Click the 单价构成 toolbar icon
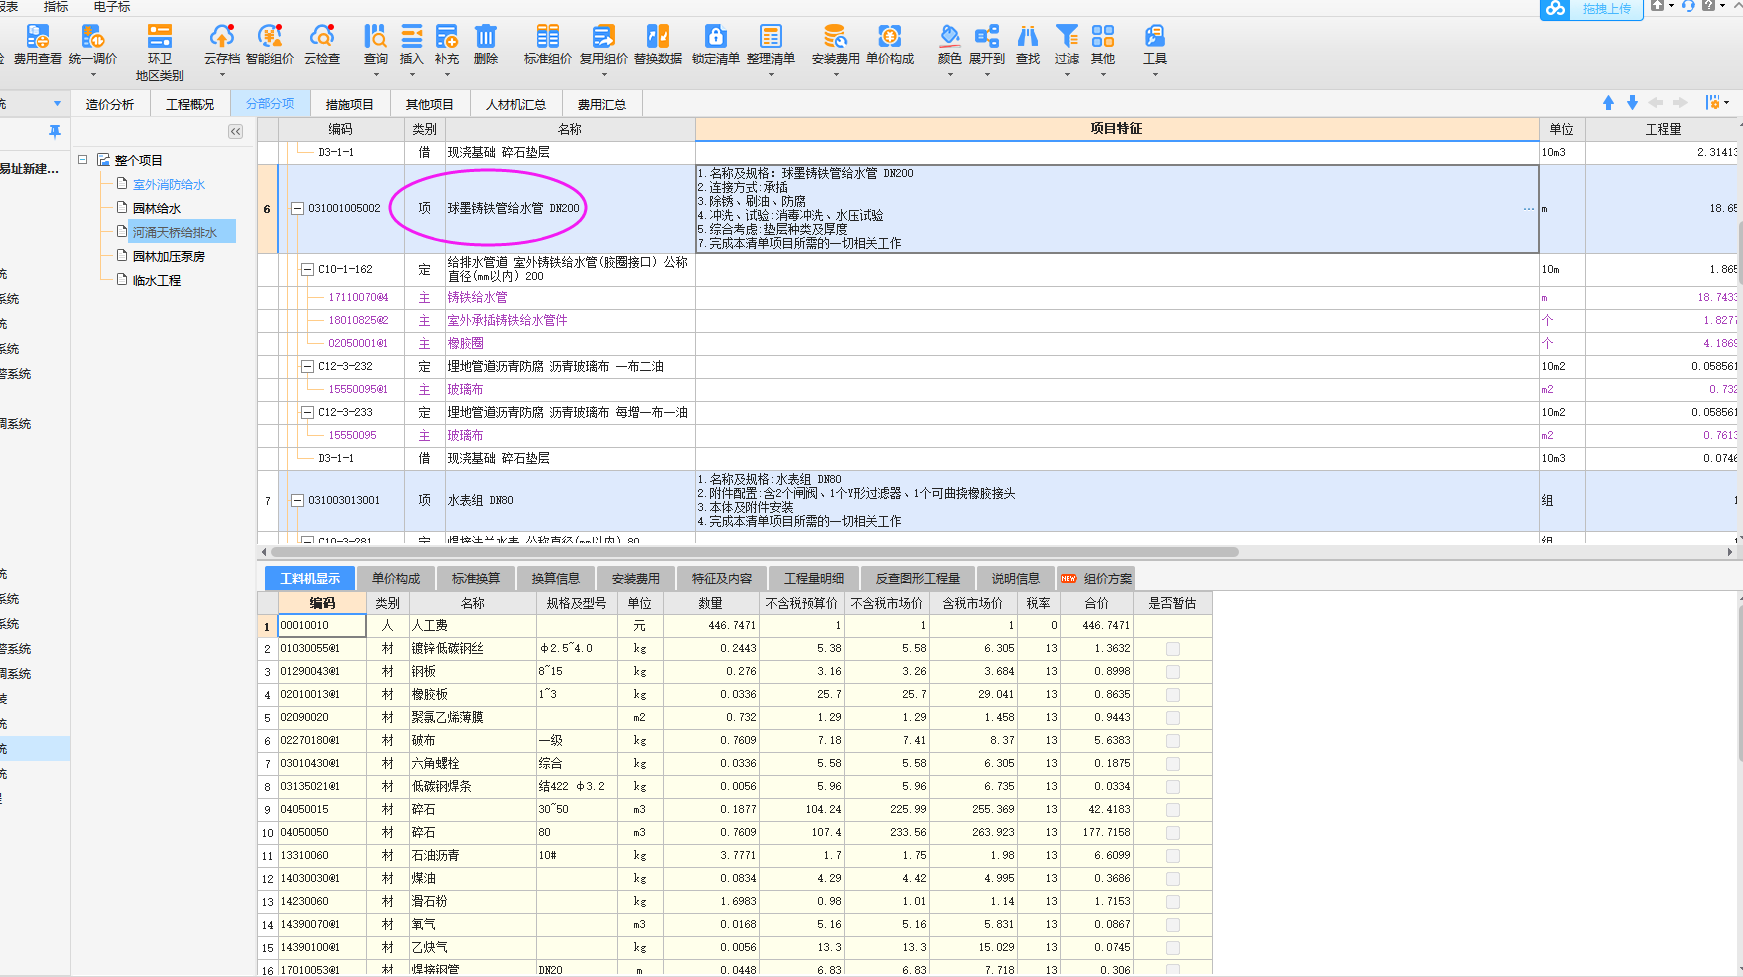Viewport: 1743px width, 977px height. click(890, 37)
